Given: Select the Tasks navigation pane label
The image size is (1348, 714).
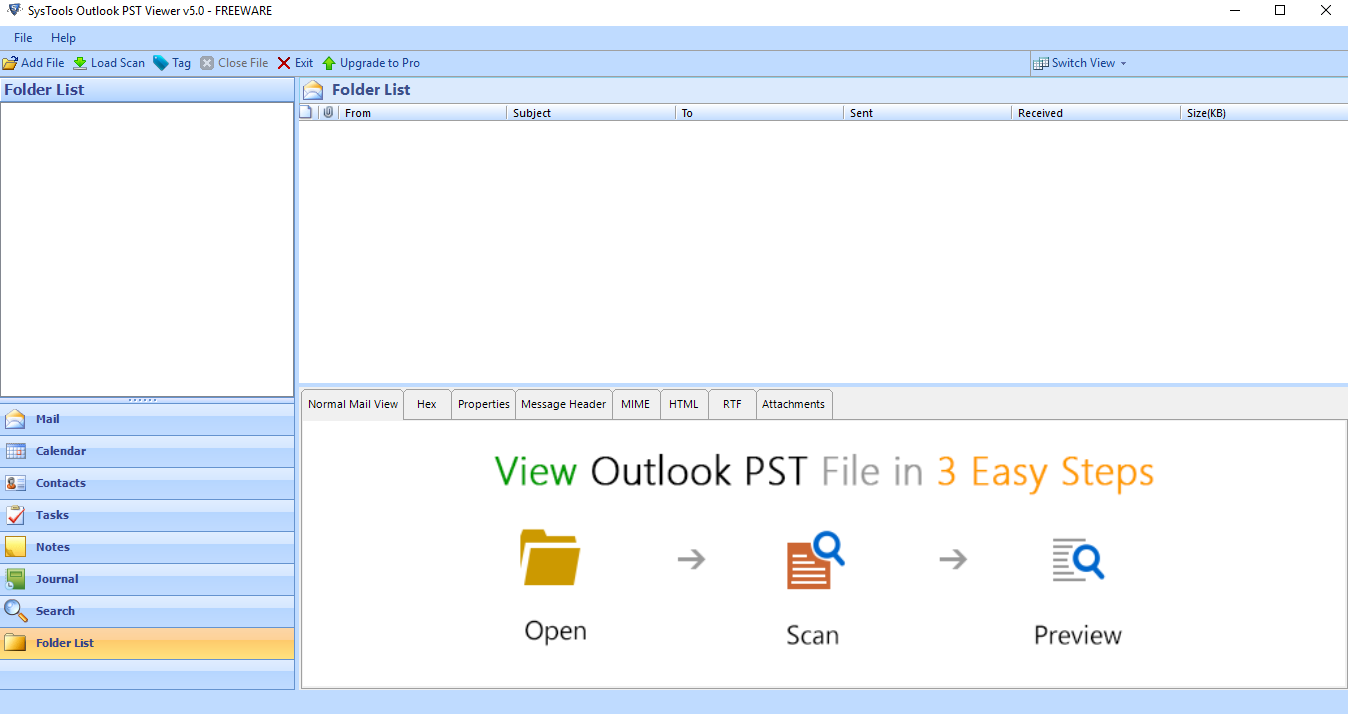Looking at the screenshot, I should tap(53, 515).
